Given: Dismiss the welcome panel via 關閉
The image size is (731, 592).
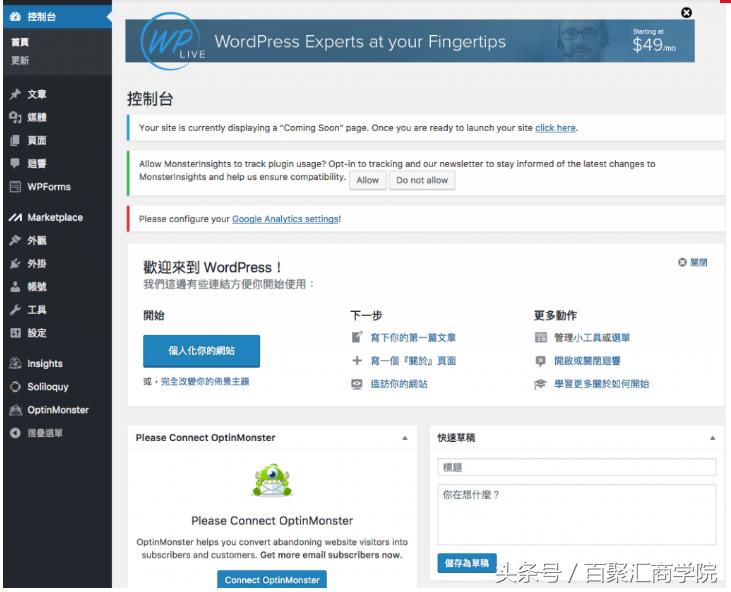Looking at the screenshot, I should [x=693, y=262].
